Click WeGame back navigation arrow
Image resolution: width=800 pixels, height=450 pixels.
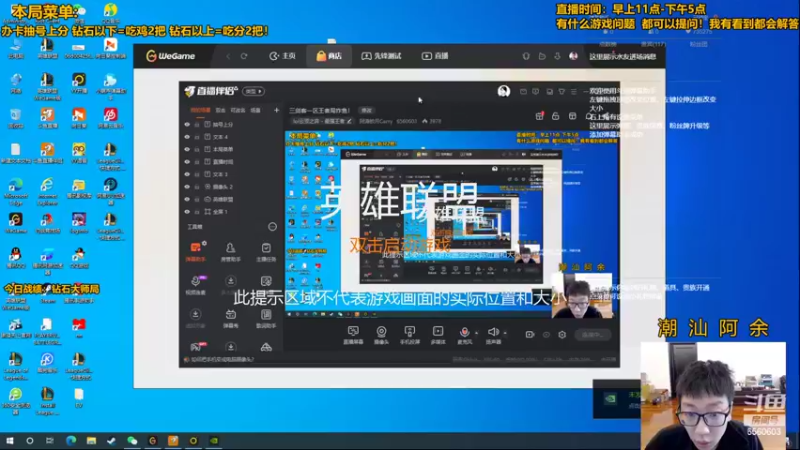pyautogui.click(x=228, y=56)
